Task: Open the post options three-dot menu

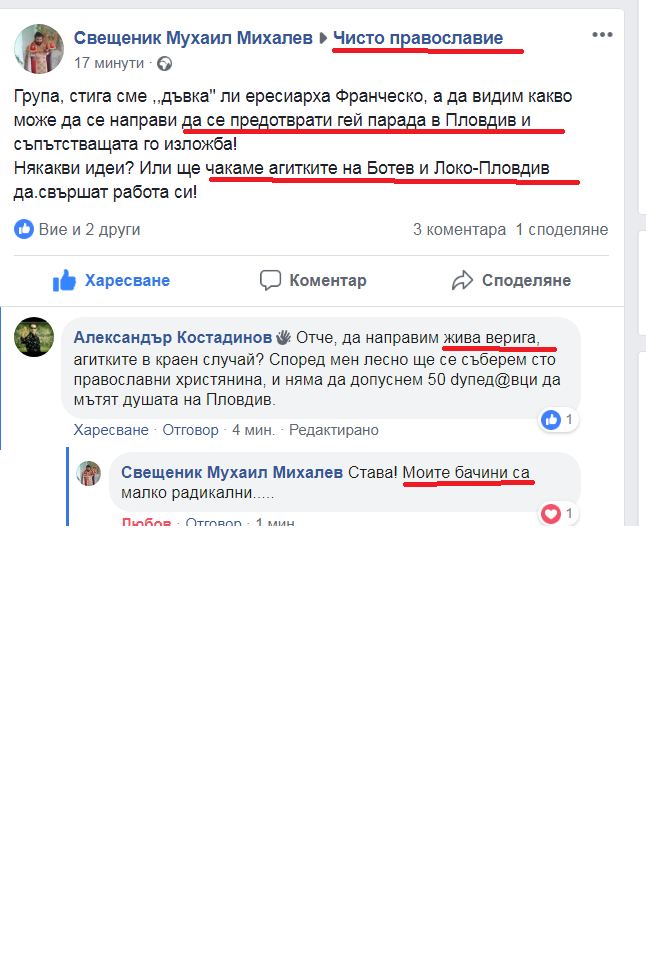Action: (602, 34)
